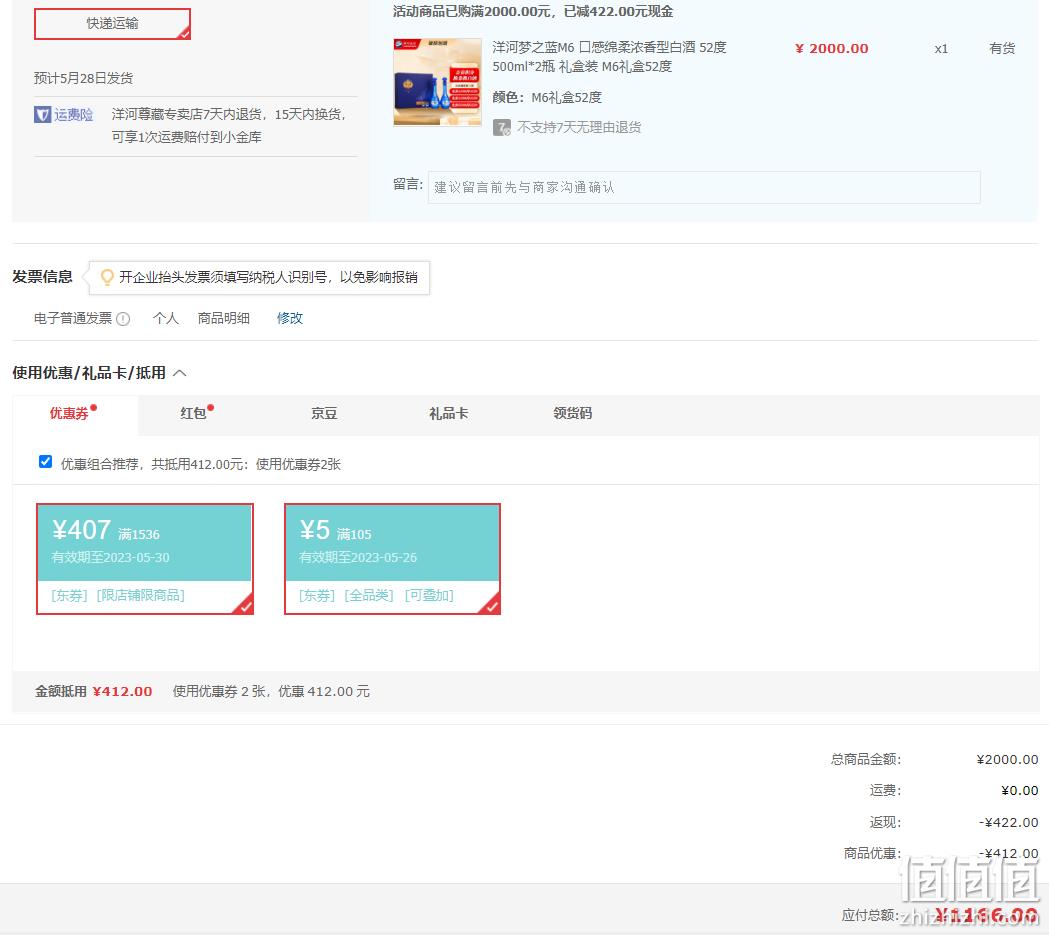Click the info icon next to 电子普通发票
1049x935 pixels.
pos(123,319)
